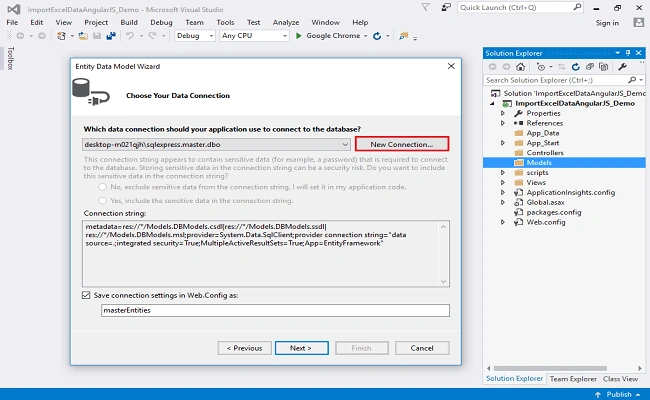This screenshot has height=400, width=650.
Task: Click the Home icon in Solution Explorer
Action: [x=521, y=67]
